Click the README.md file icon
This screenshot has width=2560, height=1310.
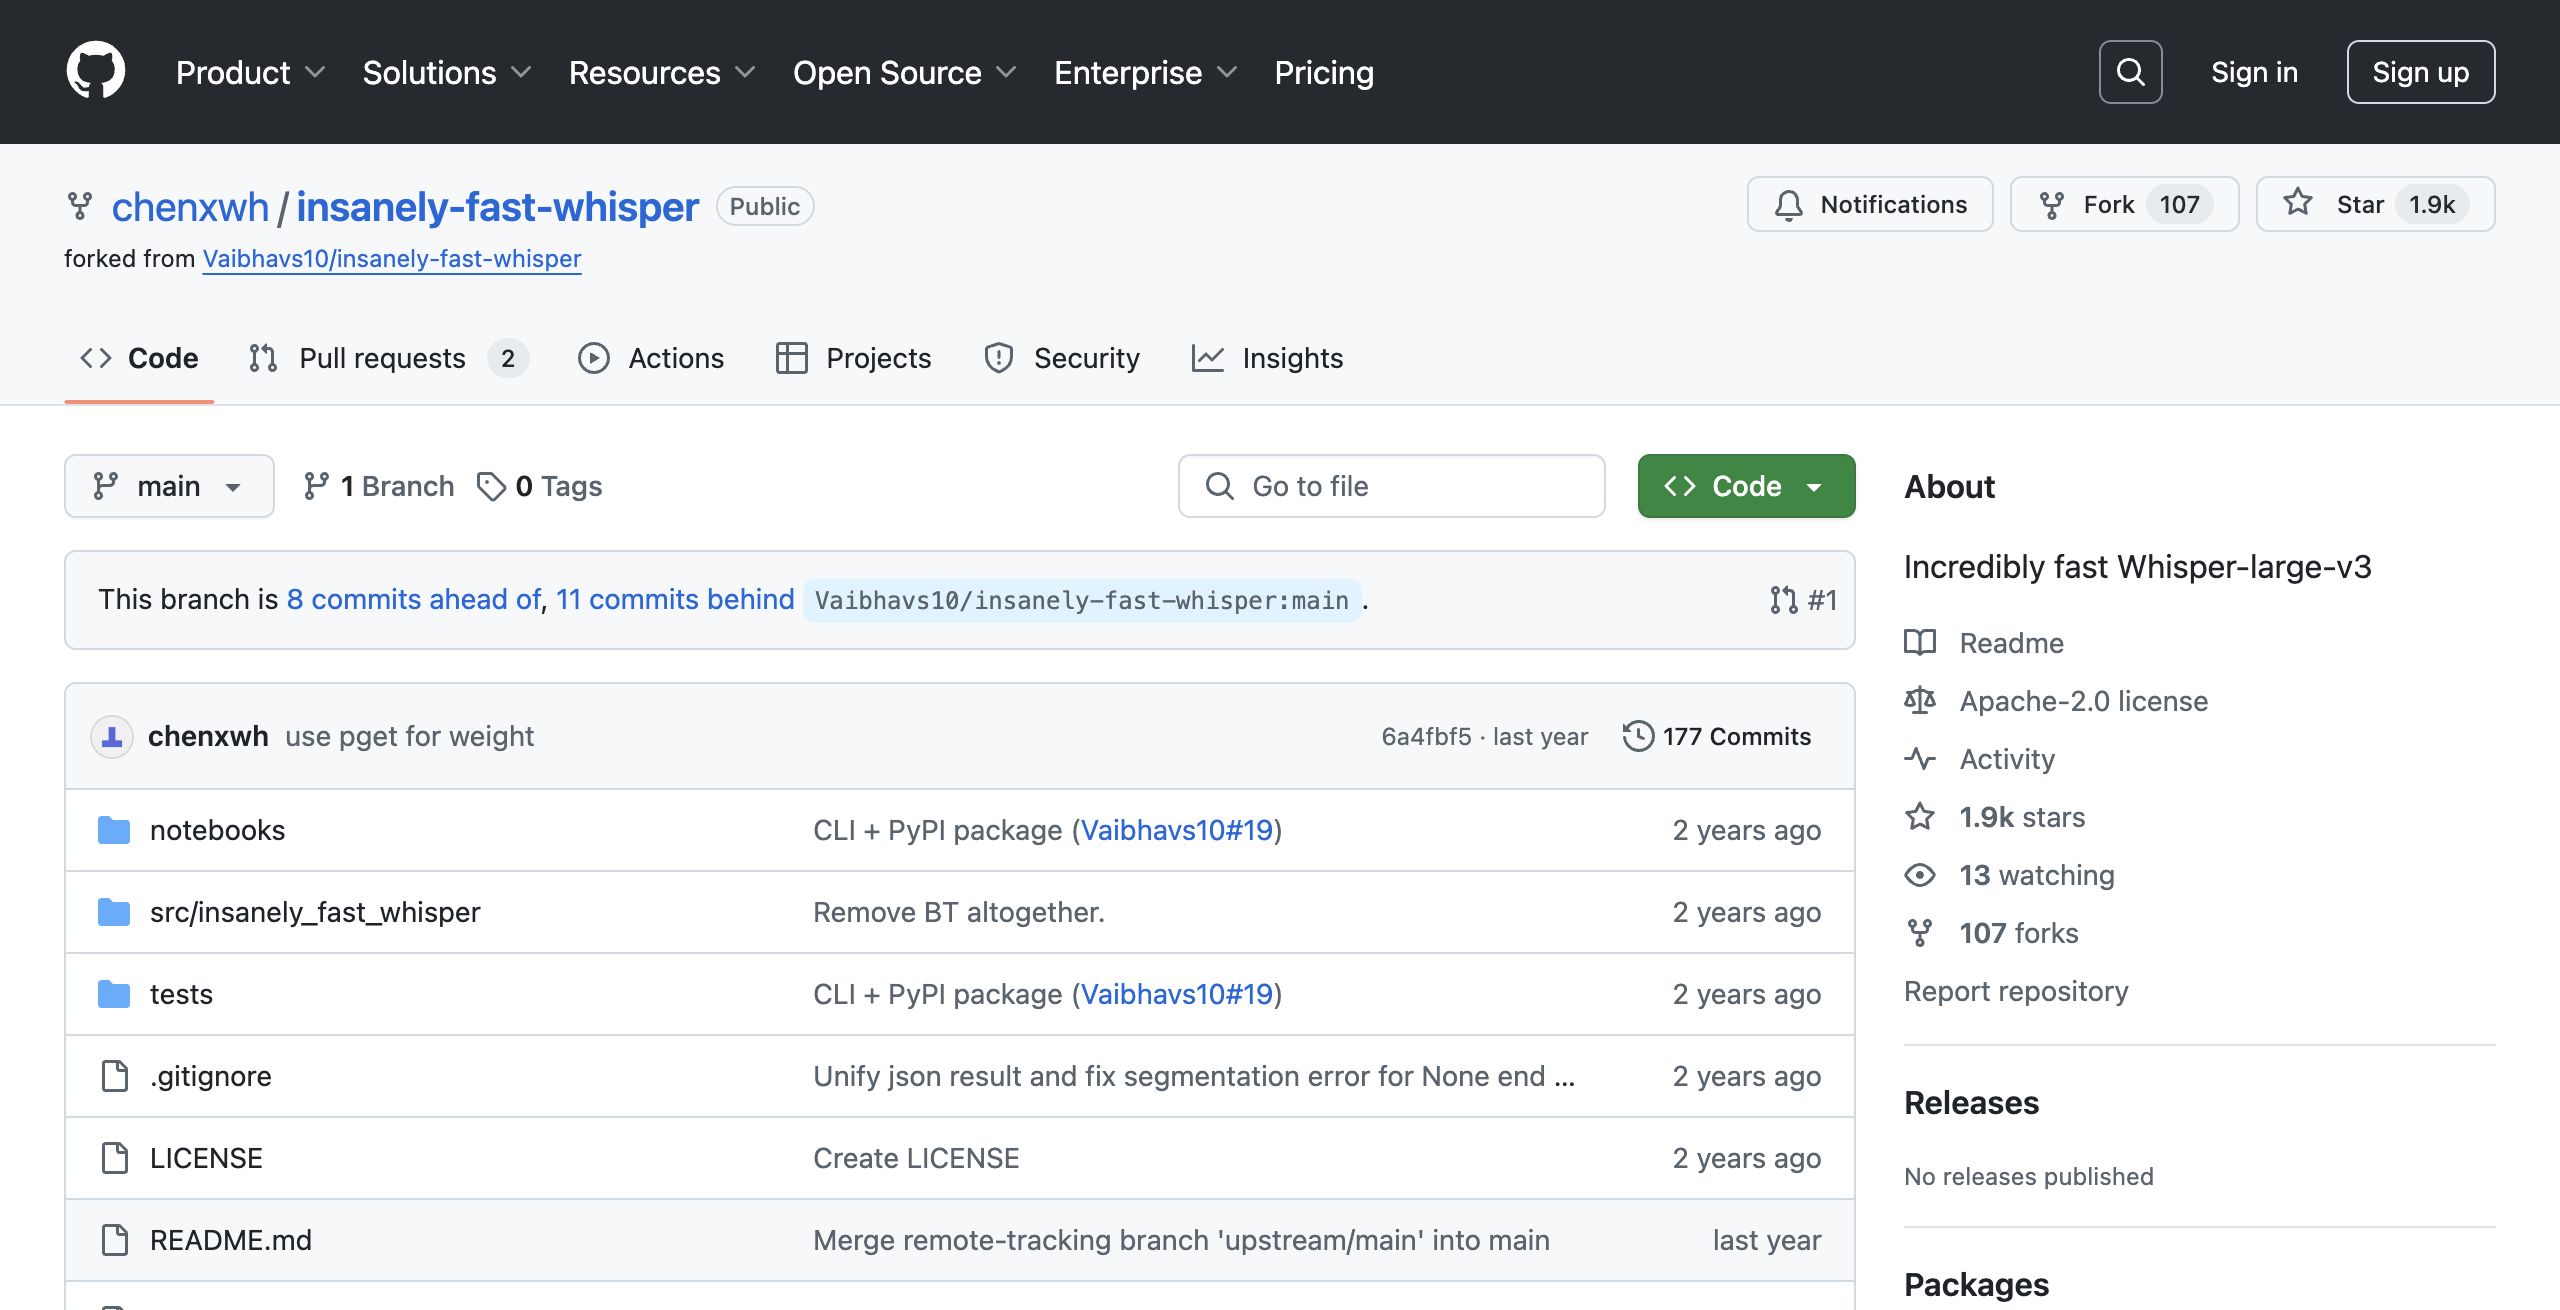point(115,1240)
